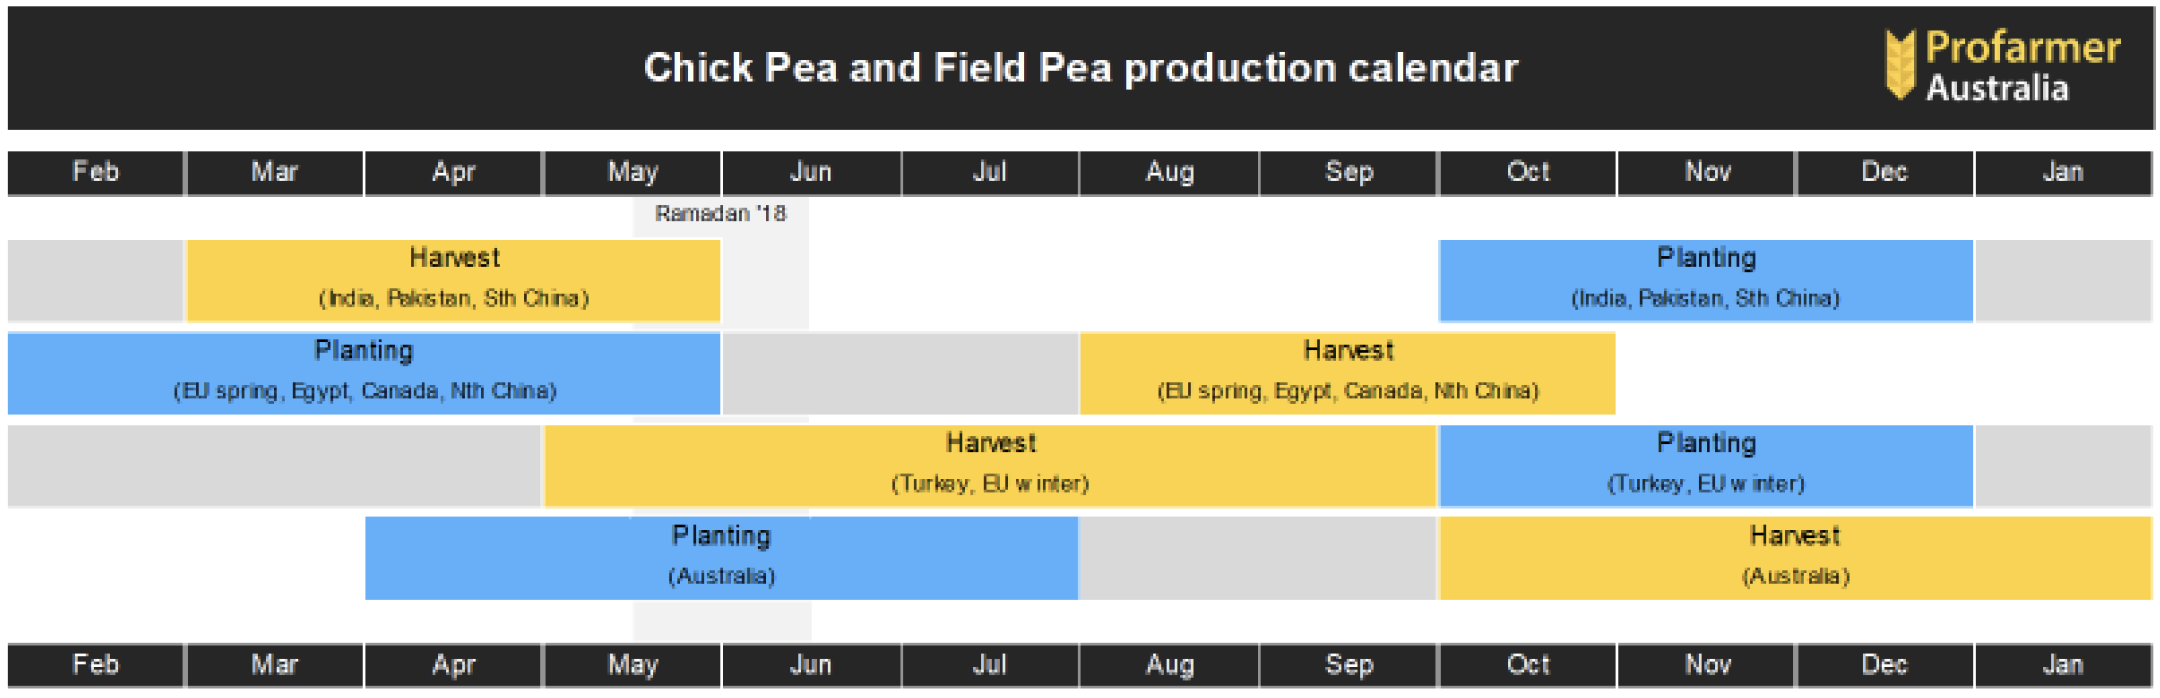Click the Apr label in bottom month row
The width and height of the screenshot is (2160, 698).
[453, 665]
